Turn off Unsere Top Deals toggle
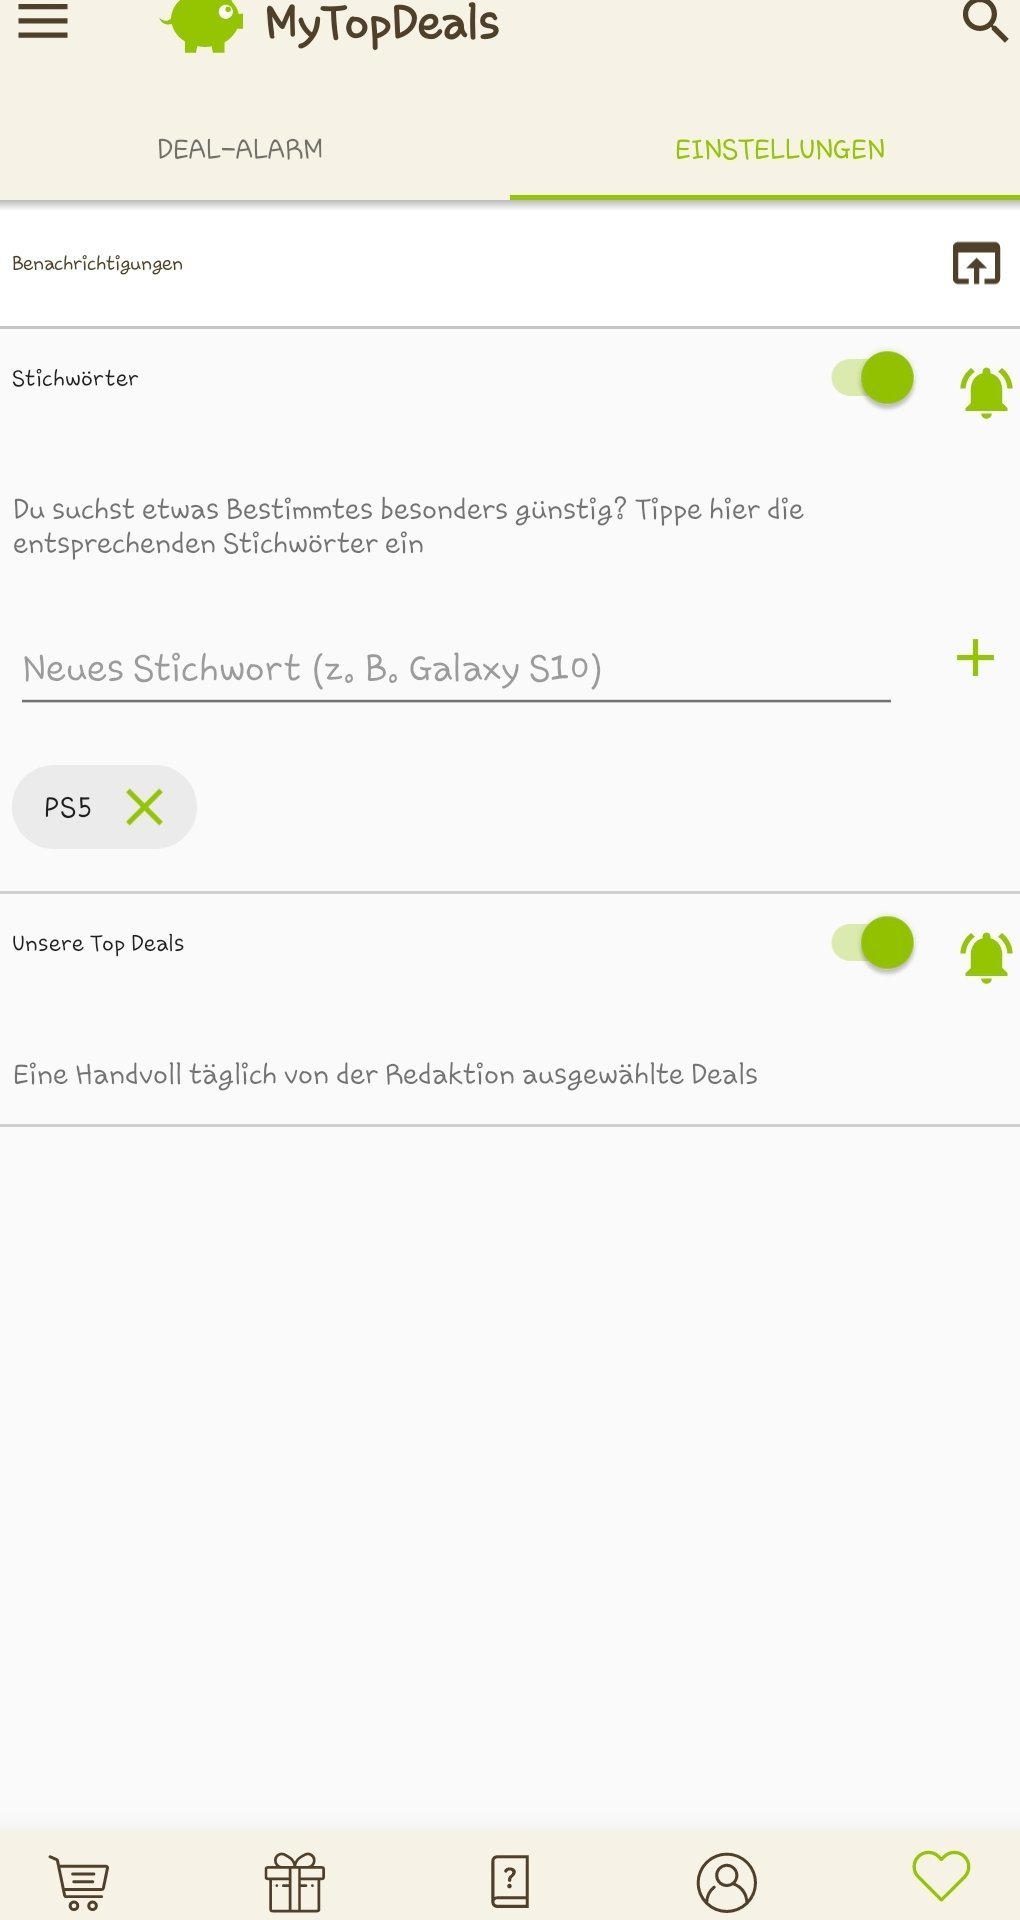 coord(873,943)
